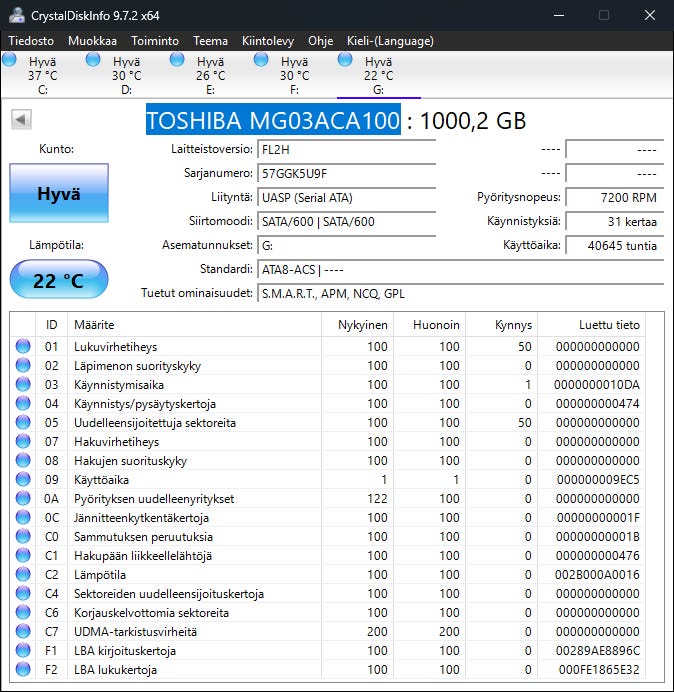This screenshot has width=674, height=692.
Task: Click the status orb for Lämpötila attribute row
Action: [23, 575]
